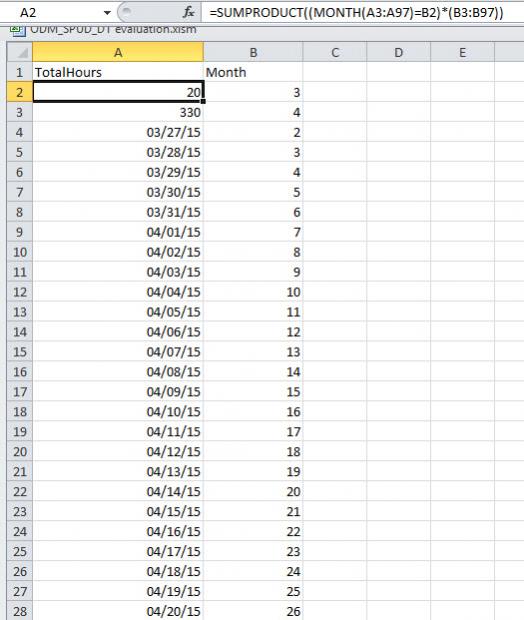Screen dimensions: 524x620
Task: Select cell with date 04/01/15
Action: click(x=118, y=232)
